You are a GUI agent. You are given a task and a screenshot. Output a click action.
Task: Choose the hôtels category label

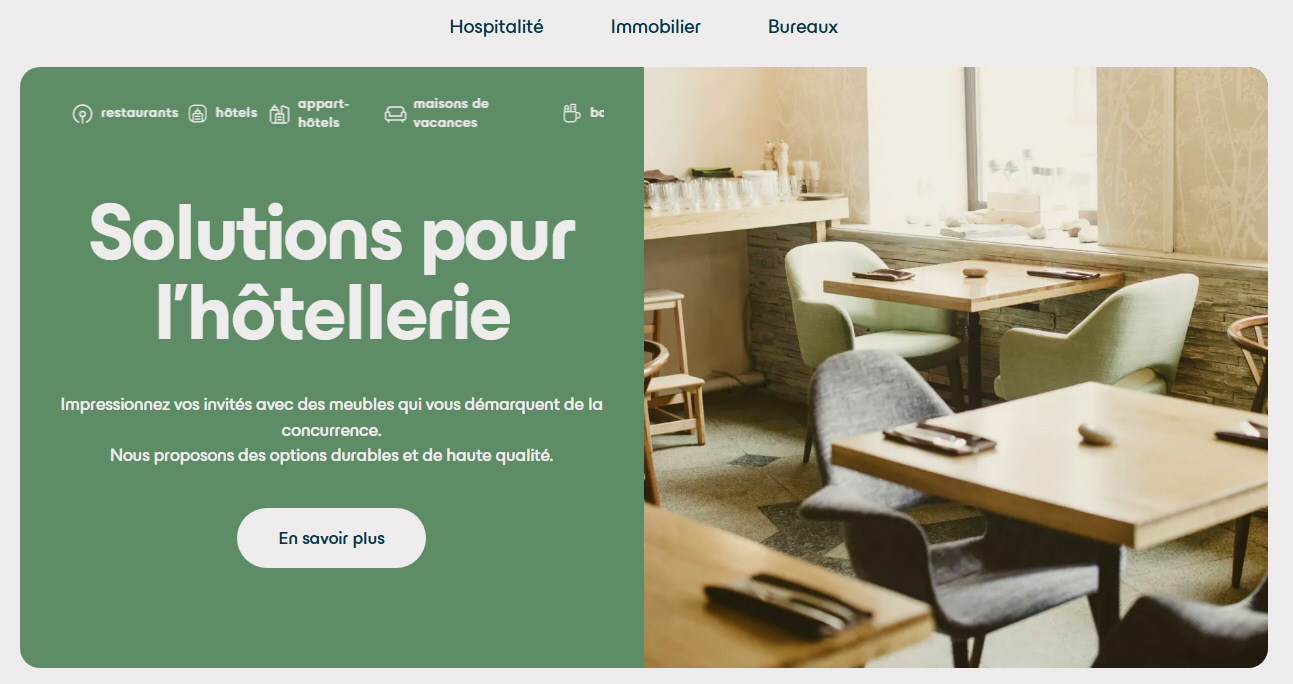(x=236, y=113)
